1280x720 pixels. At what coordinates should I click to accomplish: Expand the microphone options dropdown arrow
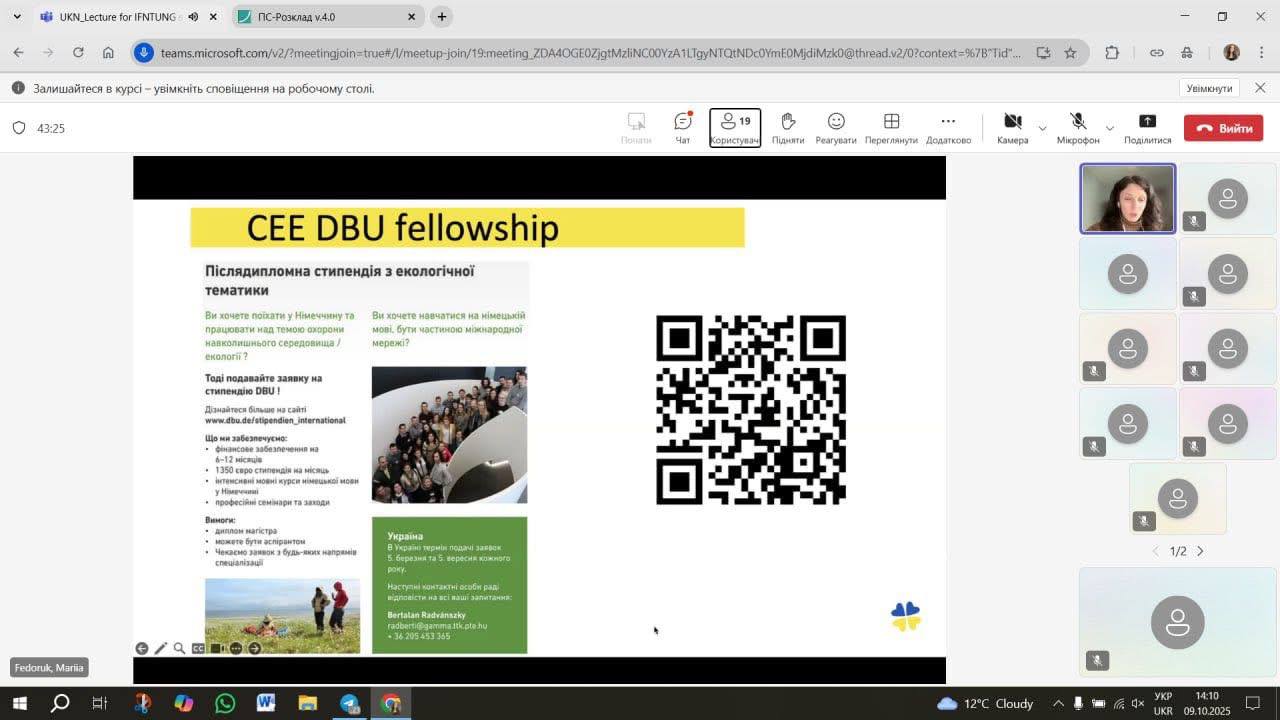click(x=1109, y=128)
